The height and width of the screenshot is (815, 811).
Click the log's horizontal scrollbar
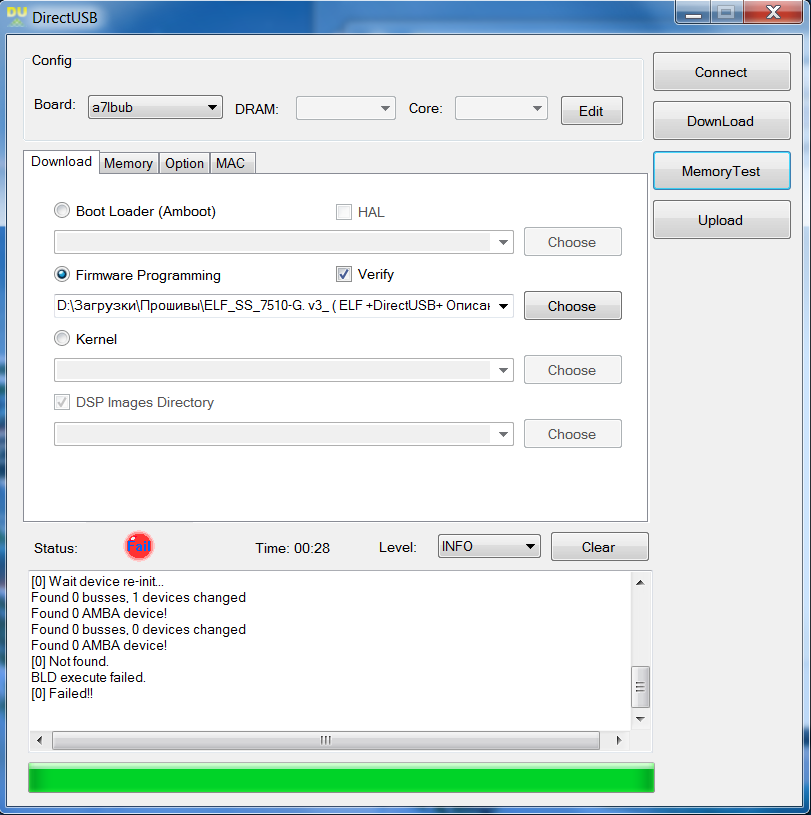tap(325, 740)
